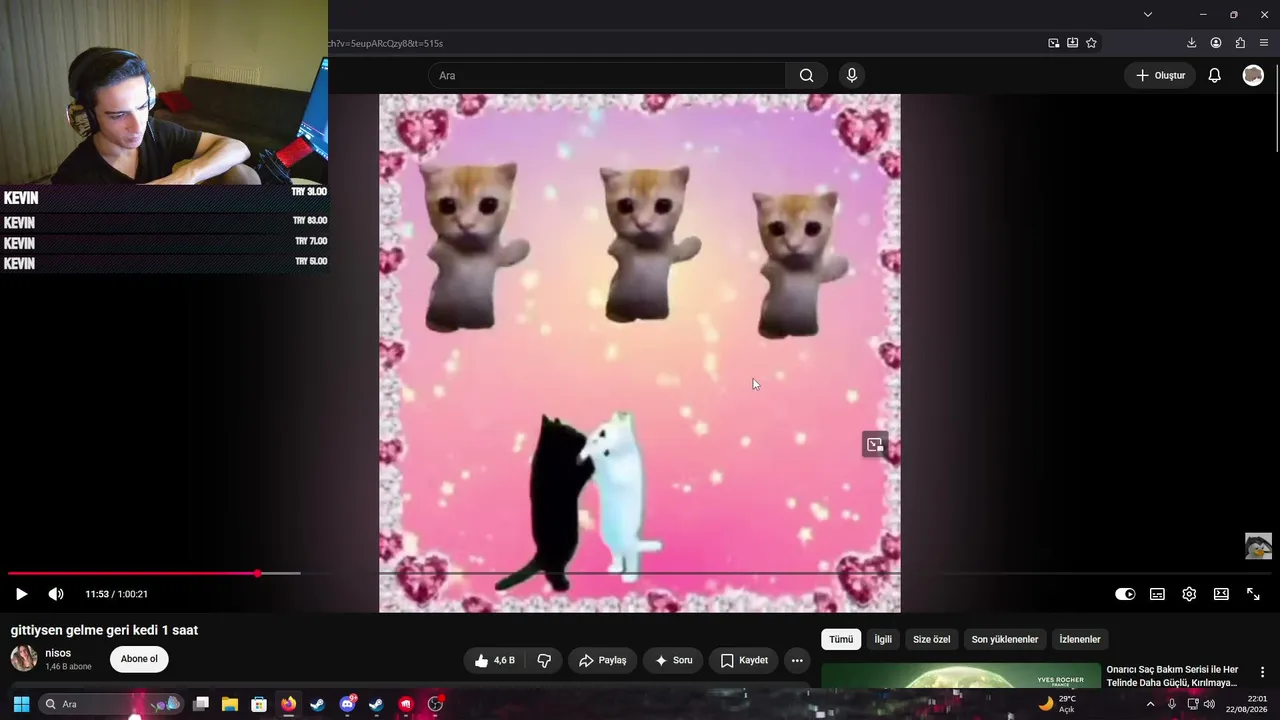Like the video with thumbs up
The width and height of the screenshot is (1280, 720).
(x=495, y=660)
